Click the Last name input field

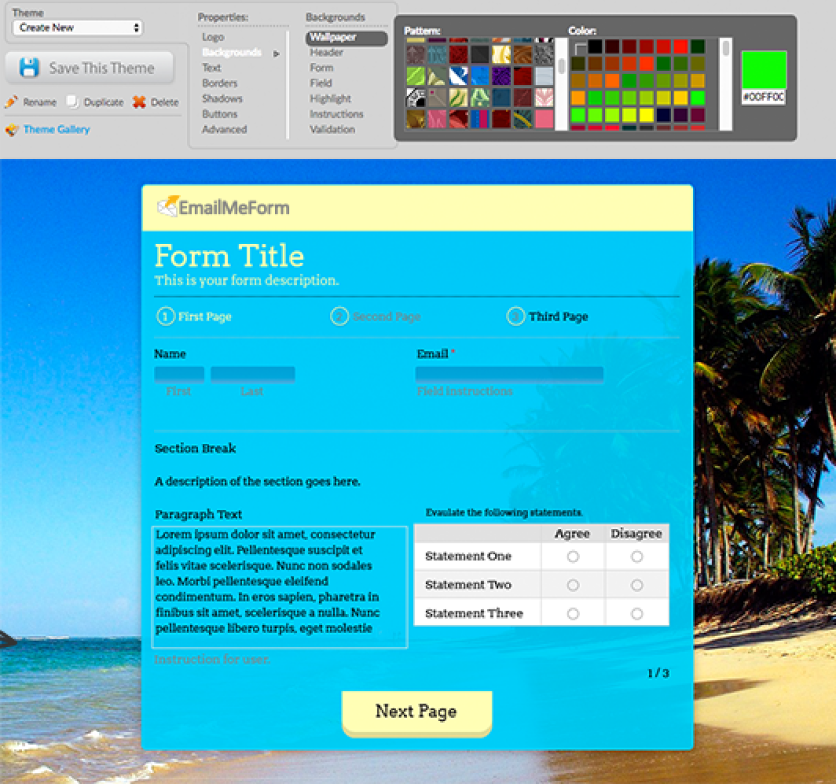click(x=253, y=374)
